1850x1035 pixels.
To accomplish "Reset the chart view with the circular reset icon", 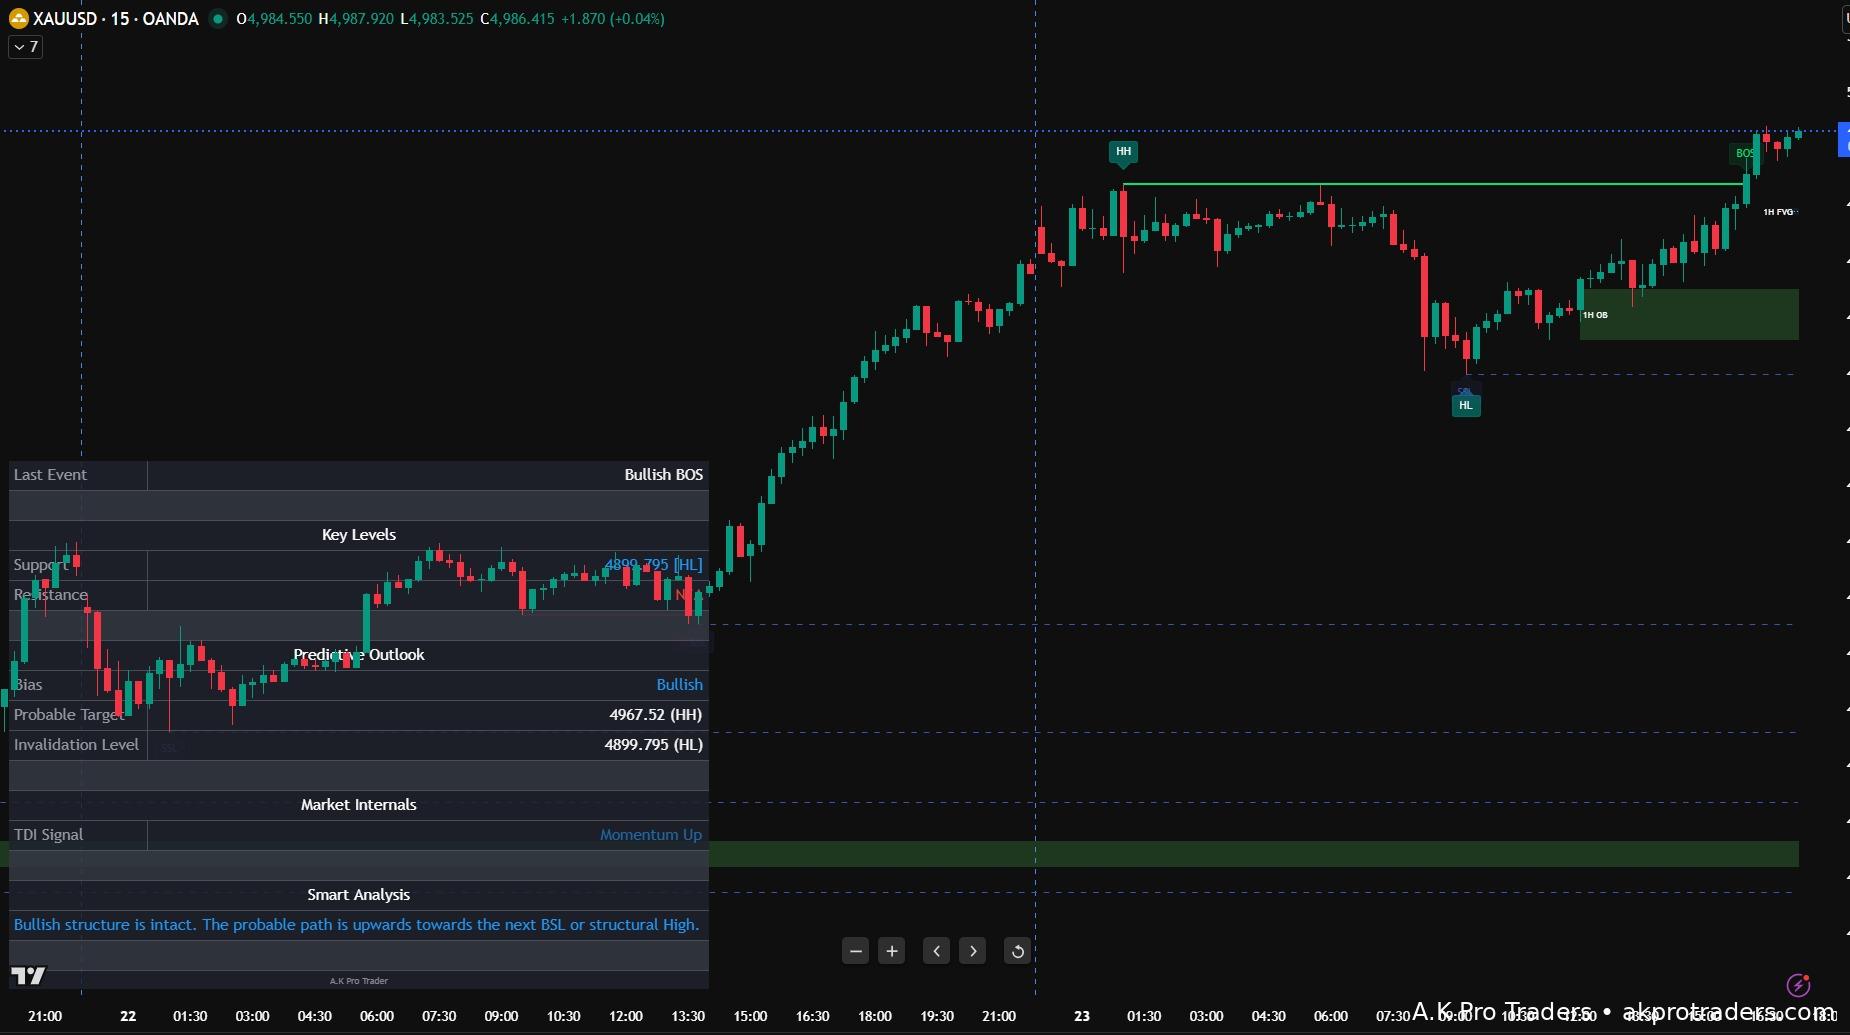I will 1016,951.
